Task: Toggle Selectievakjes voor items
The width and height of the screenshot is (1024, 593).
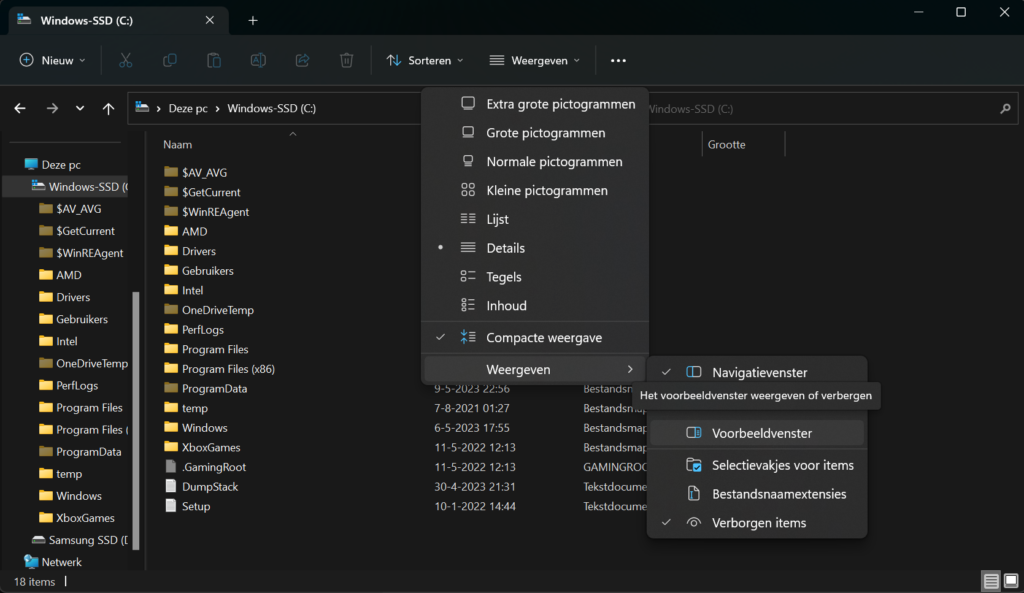Action: (x=757, y=465)
